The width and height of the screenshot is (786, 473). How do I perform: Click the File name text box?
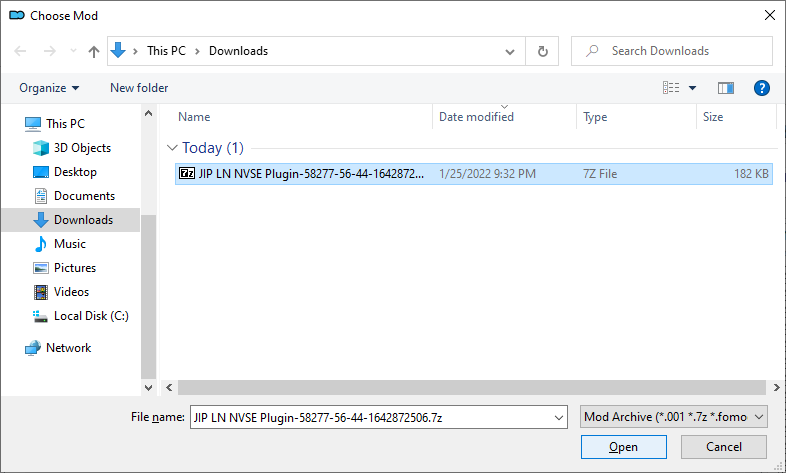pos(370,416)
